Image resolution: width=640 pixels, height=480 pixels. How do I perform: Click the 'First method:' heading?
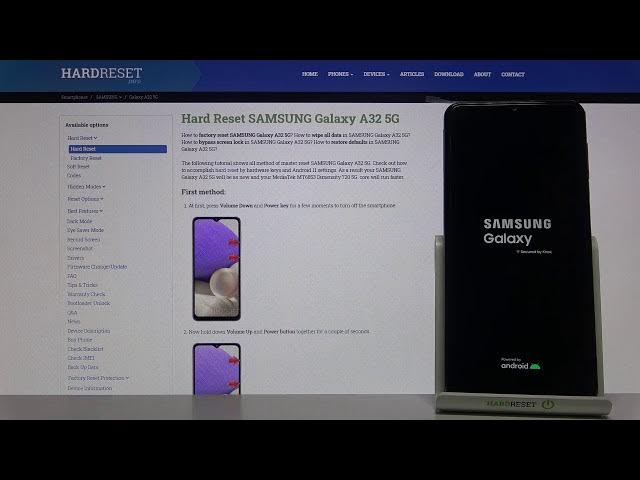coord(203,192)
